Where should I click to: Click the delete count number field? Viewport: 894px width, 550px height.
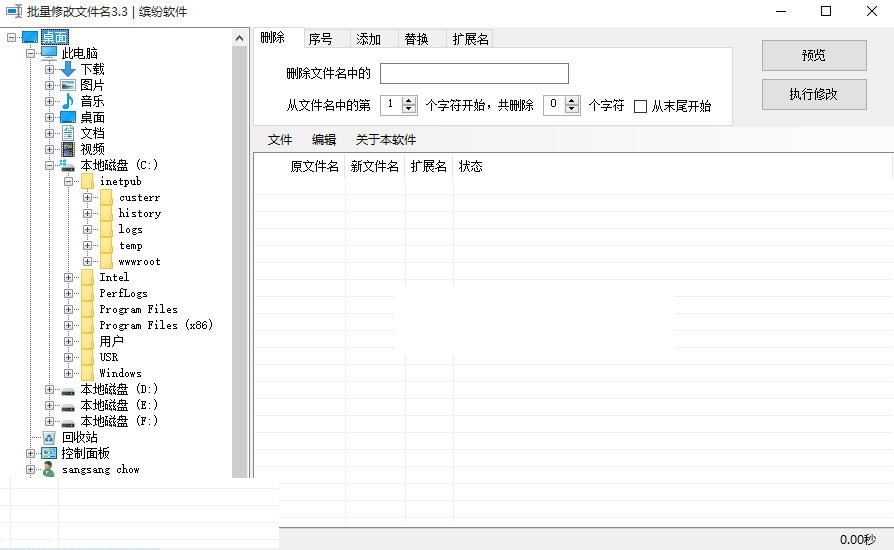(554, 105)
